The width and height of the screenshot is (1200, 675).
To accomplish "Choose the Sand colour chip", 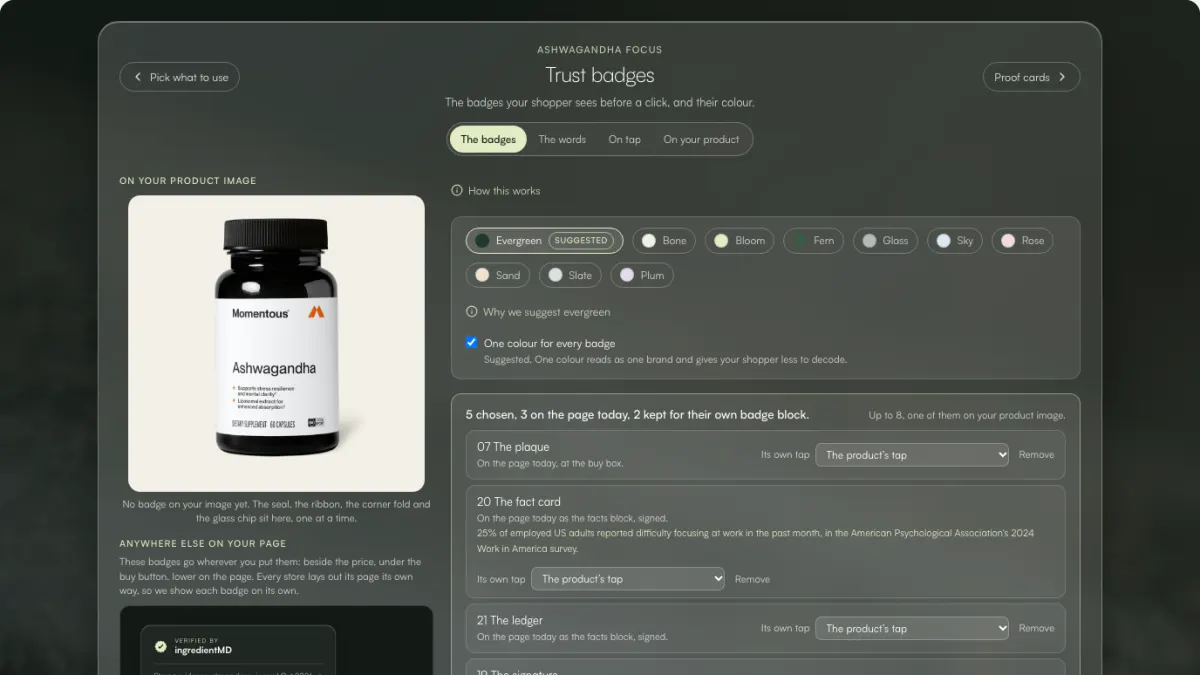I will [497, 275].
